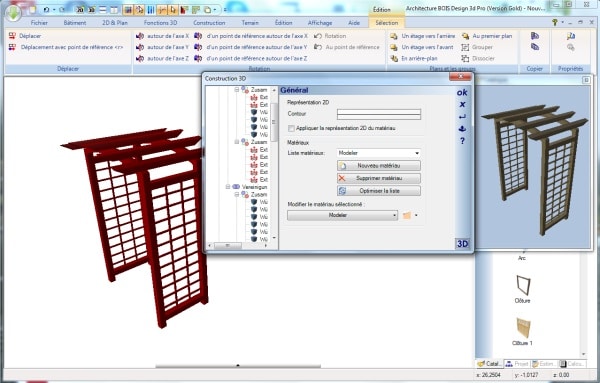600x383 pixels.
Task: Enable Appliquer la représentation 2D du matériau
Action: click(x=291, y=129)
